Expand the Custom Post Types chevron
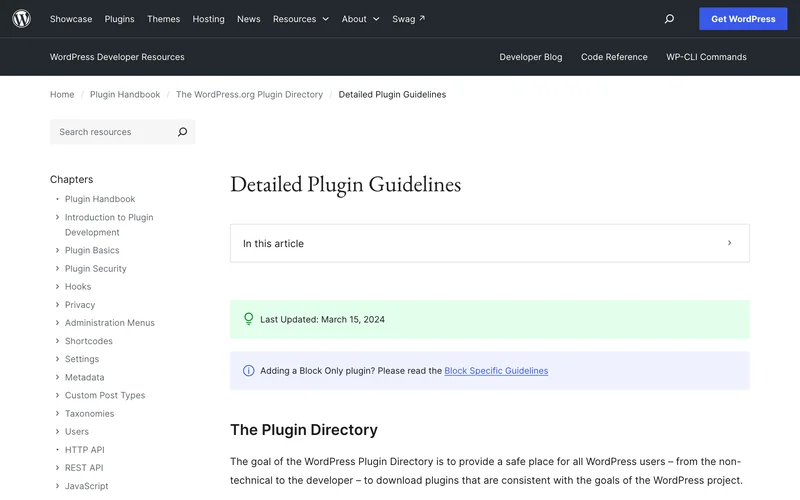 [57, 395]
